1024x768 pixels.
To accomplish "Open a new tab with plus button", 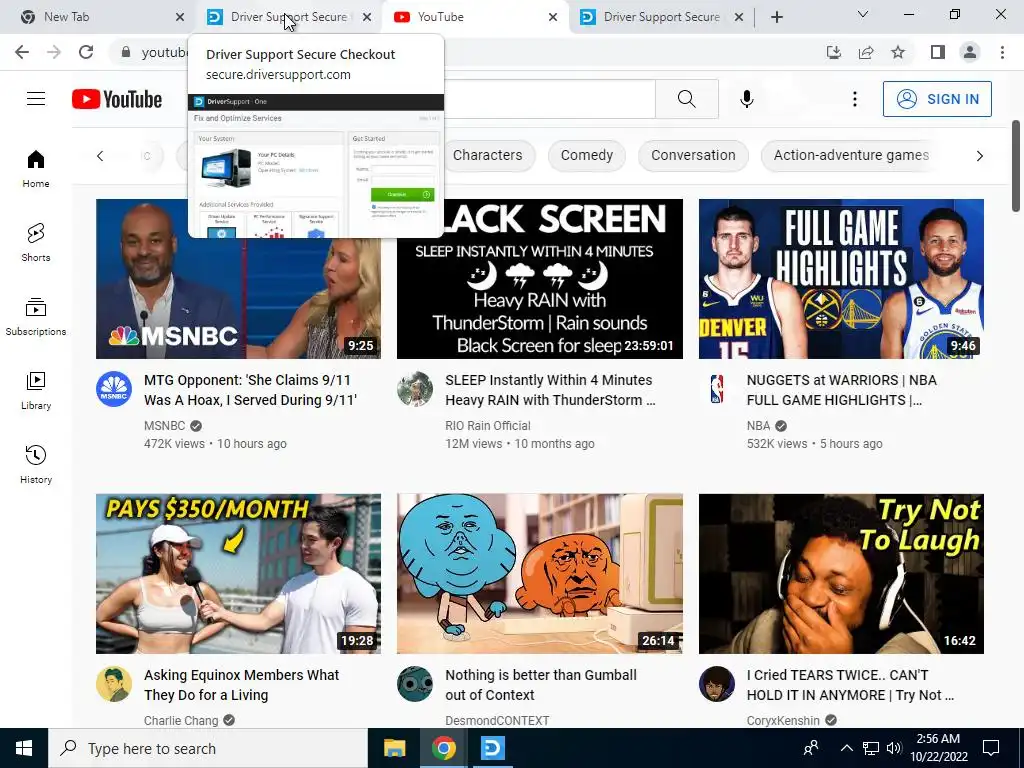I will click(x=776, y=17).
